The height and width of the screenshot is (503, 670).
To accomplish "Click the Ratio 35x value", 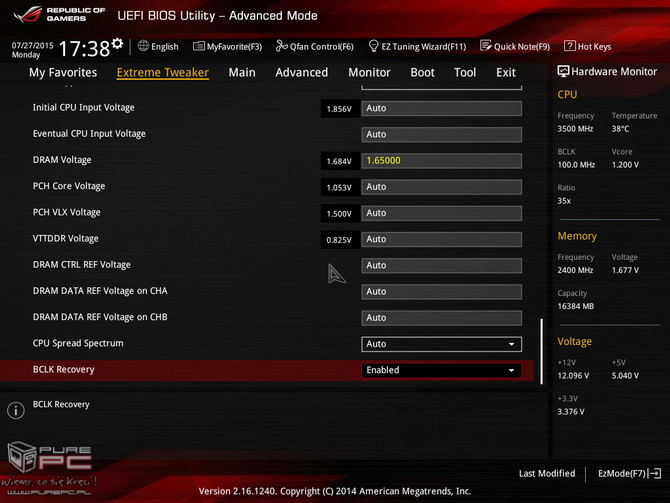I will [x=564, y=201].
